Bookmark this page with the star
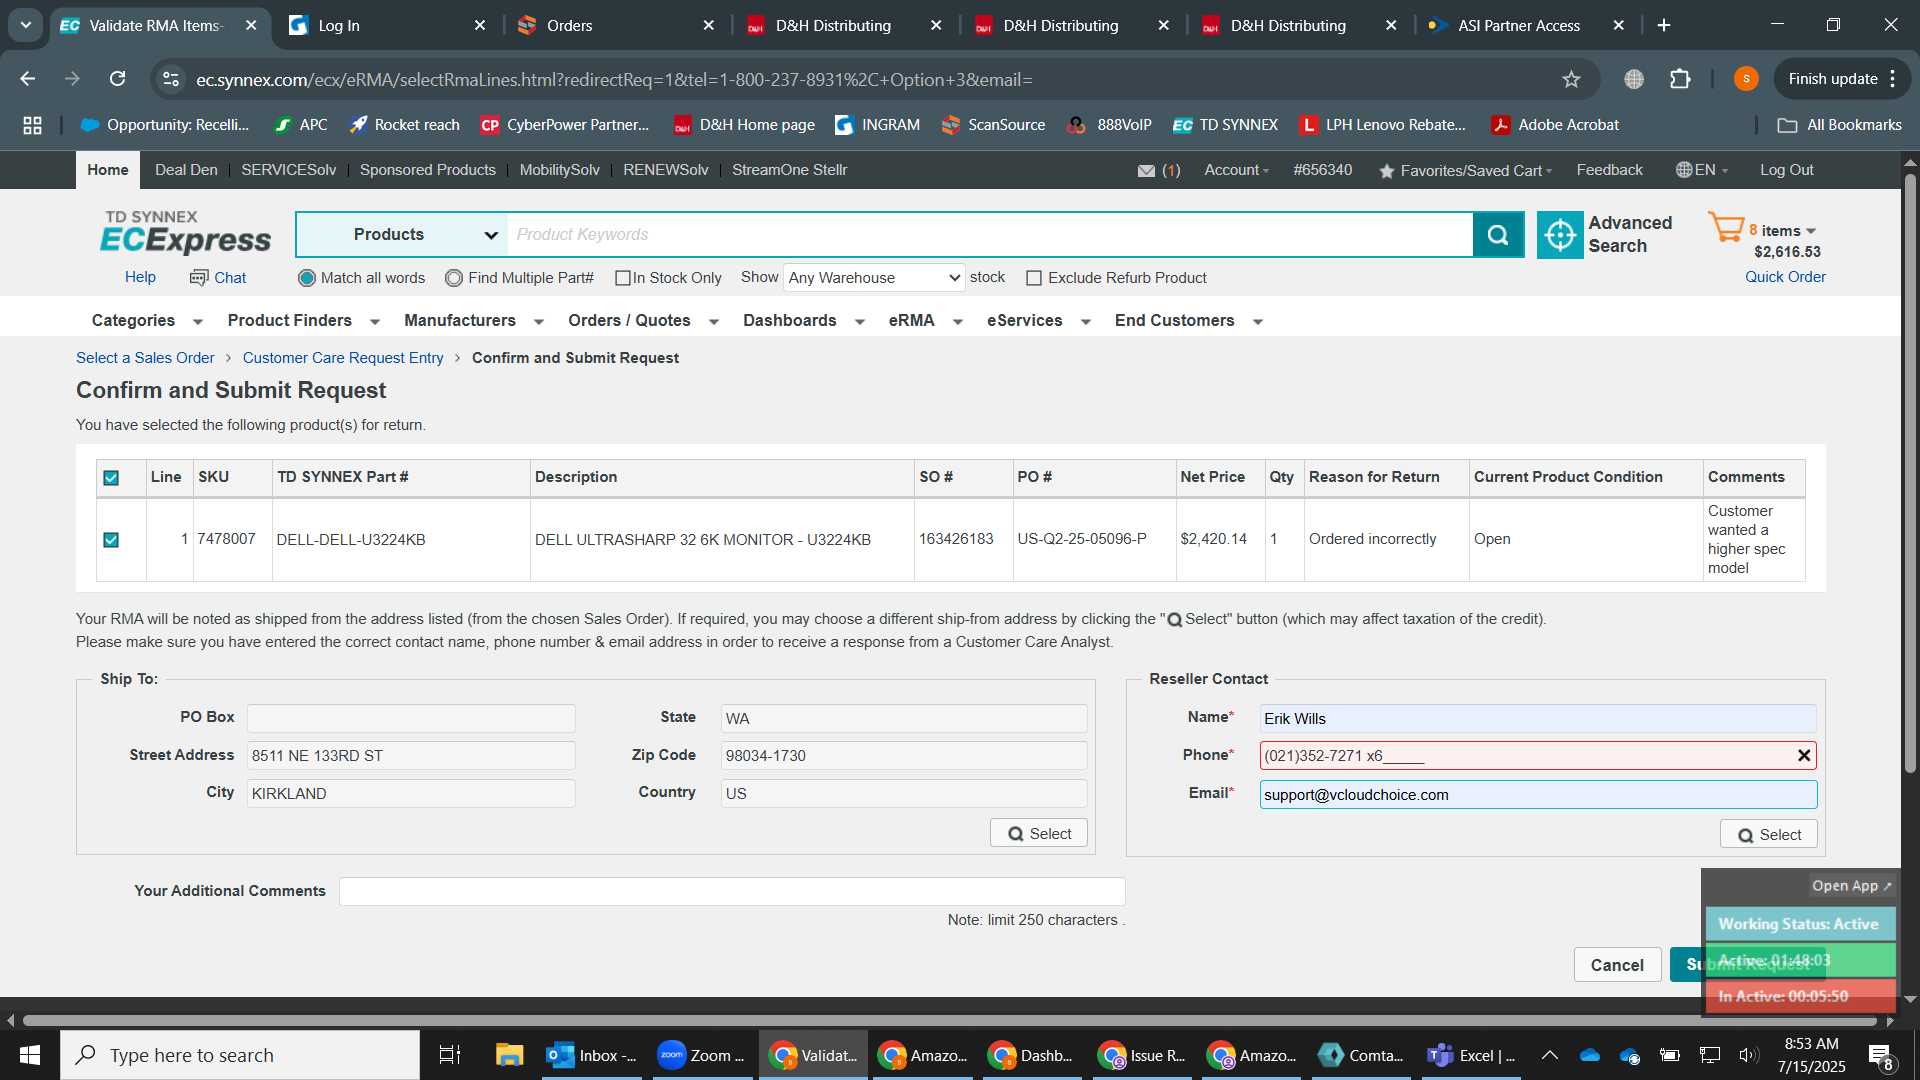Screen dimensions: 1920x1080 [1571, 79]
